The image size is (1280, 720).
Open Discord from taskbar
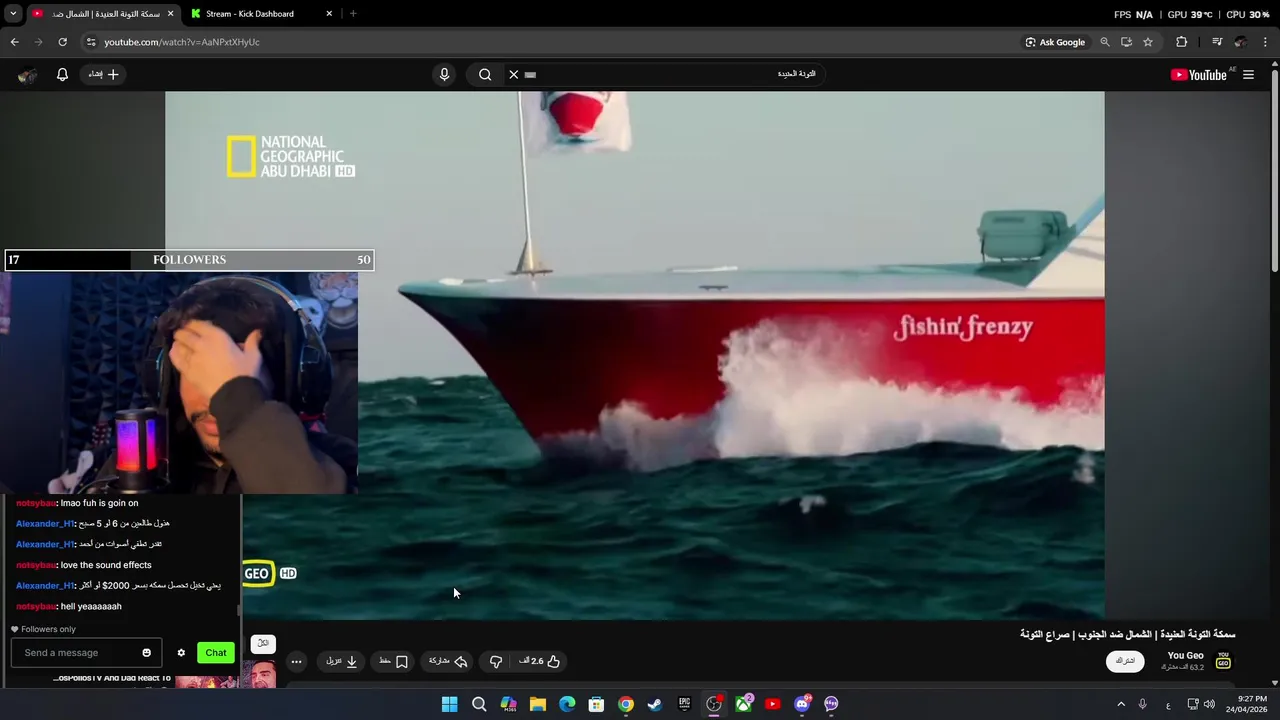pyautogui.click(x=801, y=704)
